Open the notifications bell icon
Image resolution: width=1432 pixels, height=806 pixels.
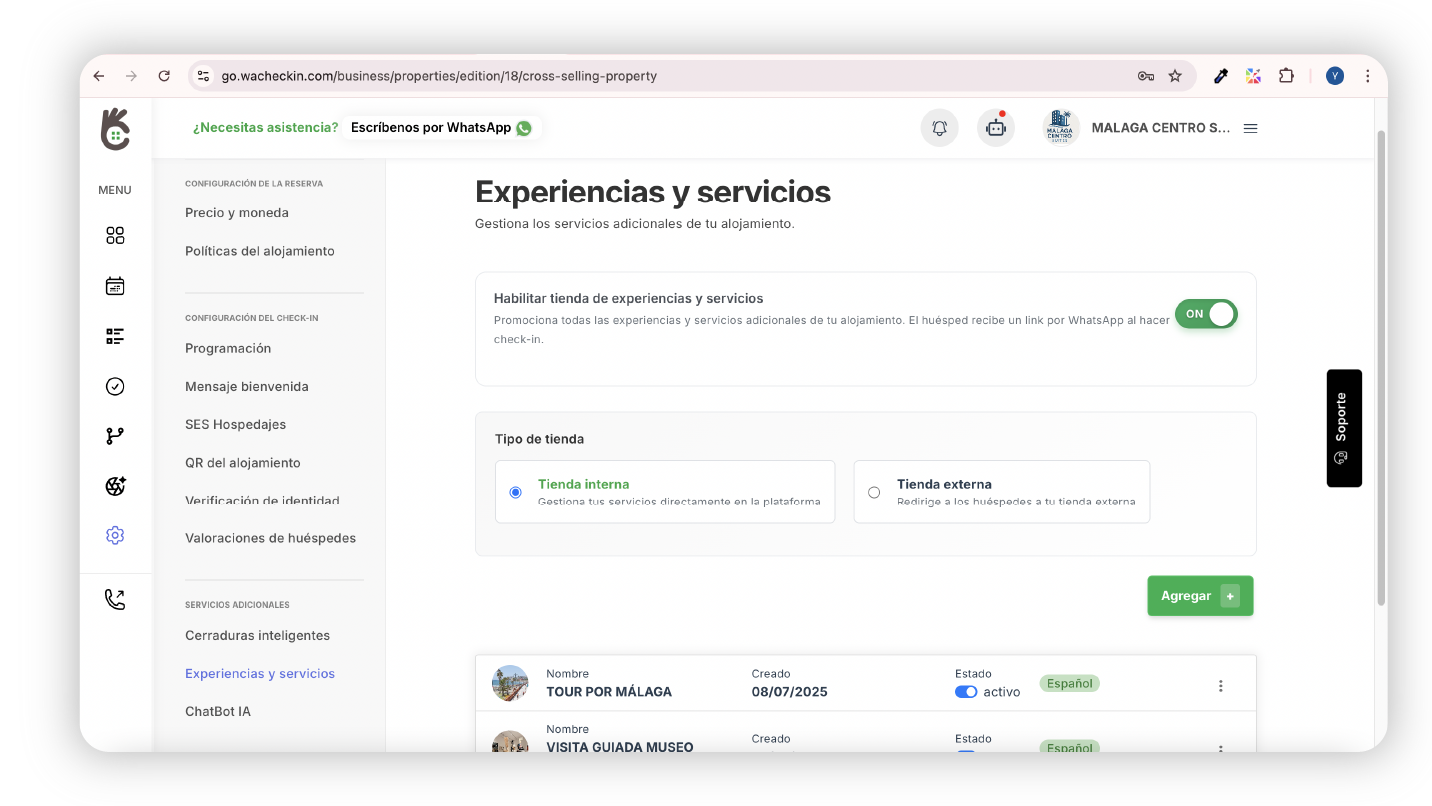click(939, 128)
